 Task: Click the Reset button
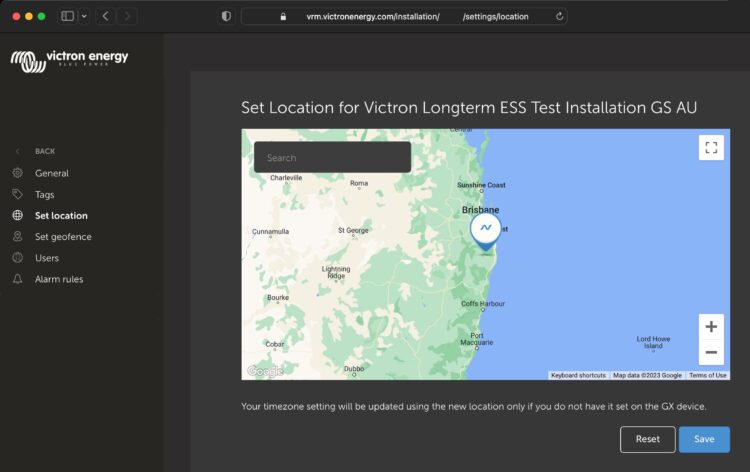tap(648, 439)
